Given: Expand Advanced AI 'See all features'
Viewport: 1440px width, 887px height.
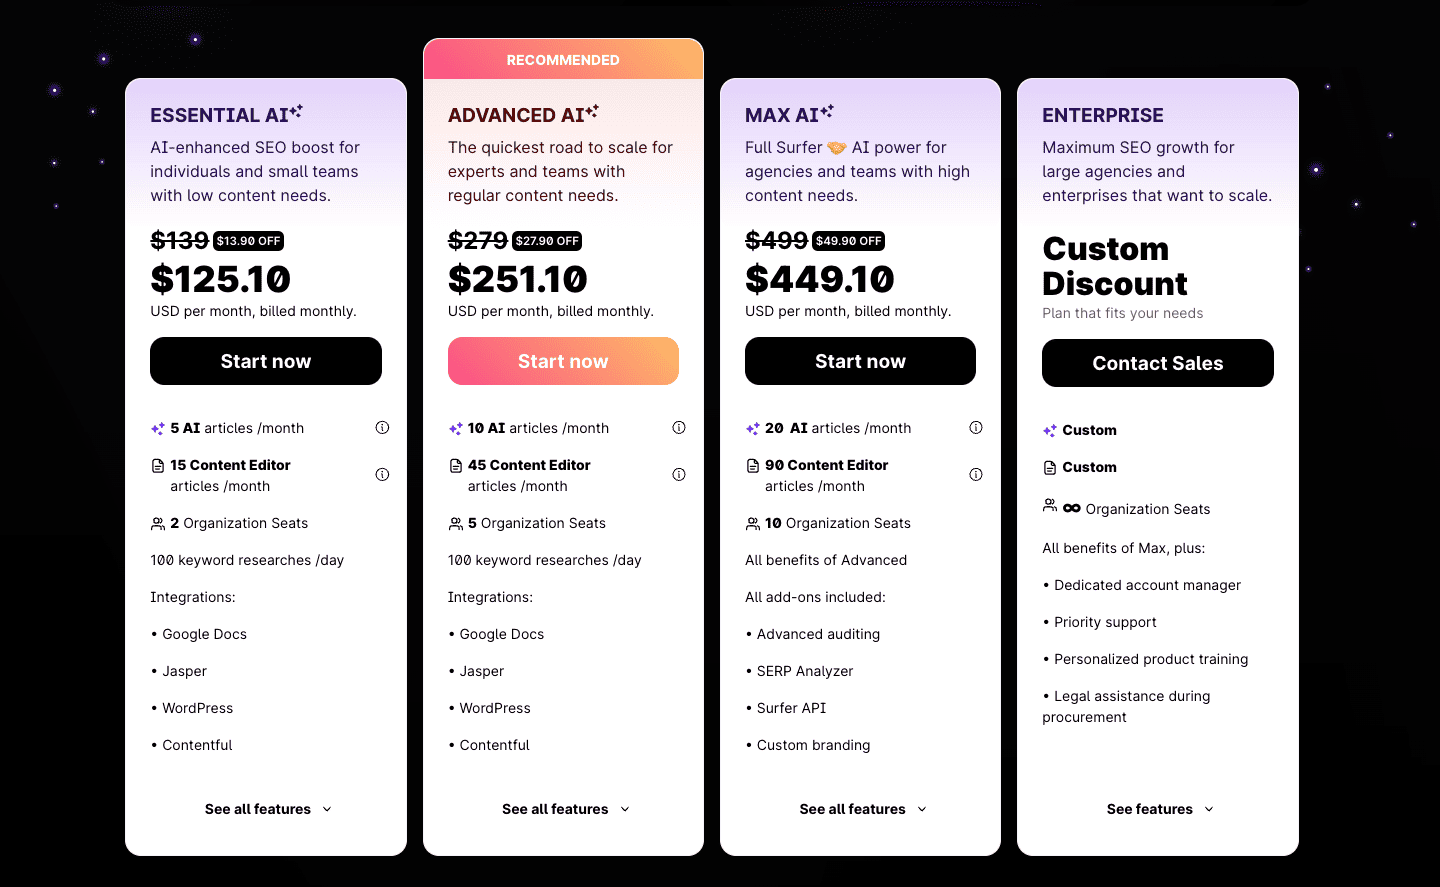Looking at the screenshot, I should 565,809.
